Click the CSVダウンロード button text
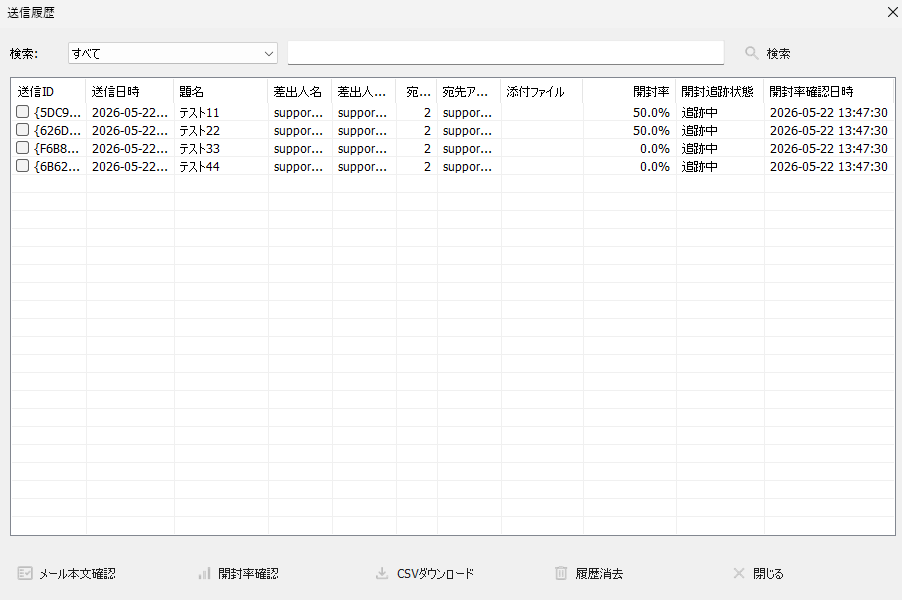This screenshot has height=600, width=902. pos(435,574)
